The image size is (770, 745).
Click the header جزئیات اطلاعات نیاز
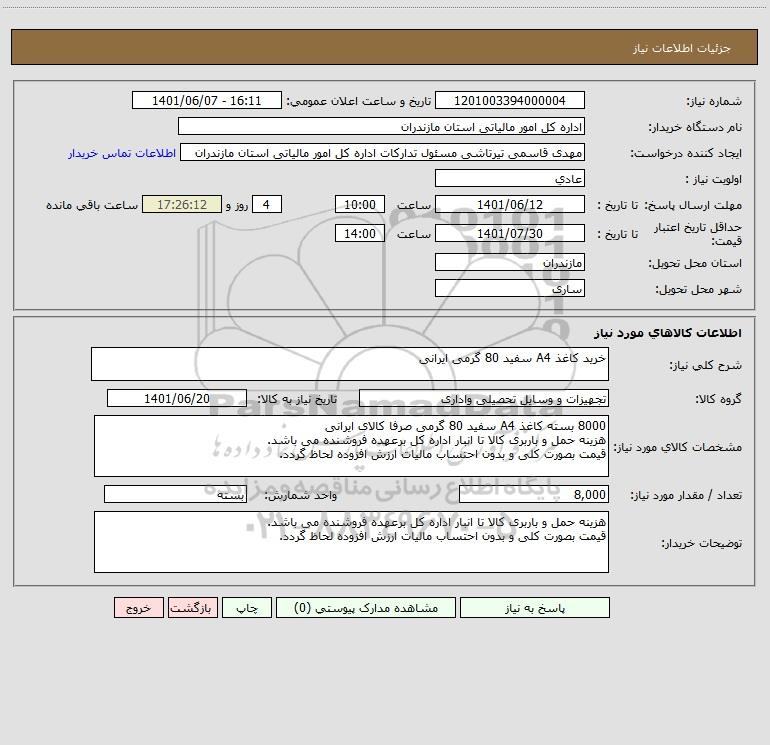click(682, 48)
